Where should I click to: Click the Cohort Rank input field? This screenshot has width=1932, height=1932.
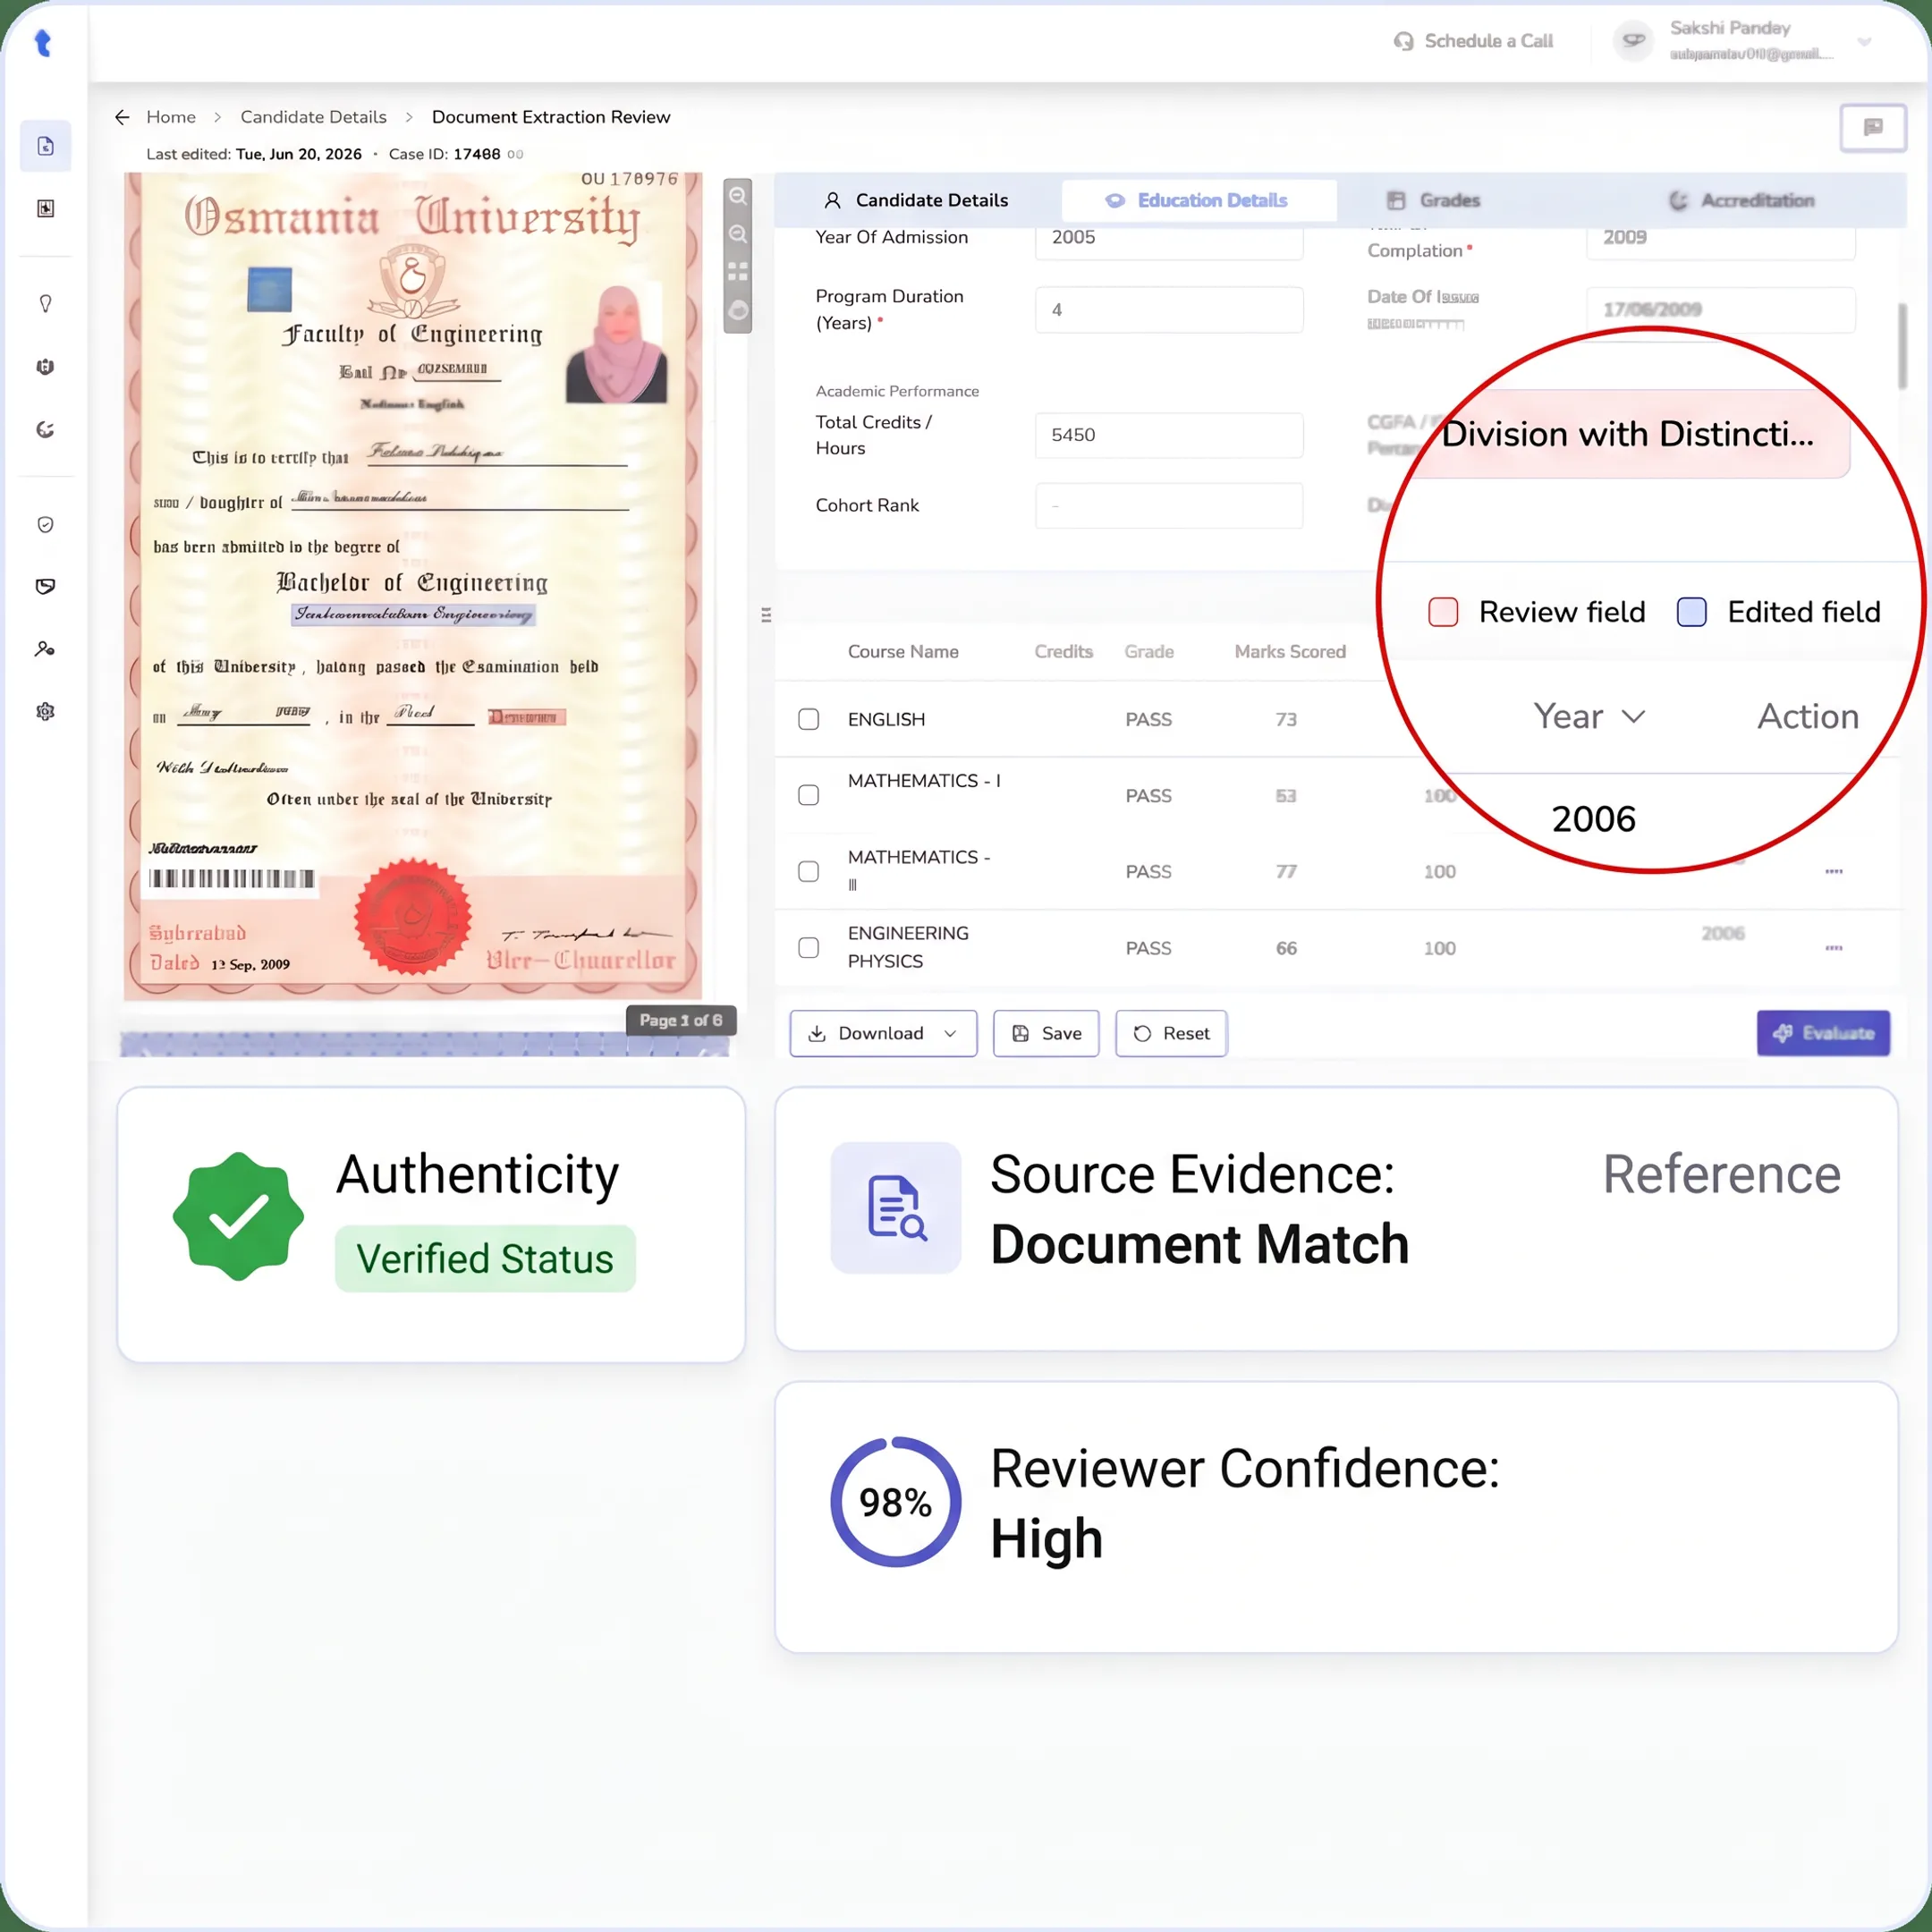[x=1169, y=505]
